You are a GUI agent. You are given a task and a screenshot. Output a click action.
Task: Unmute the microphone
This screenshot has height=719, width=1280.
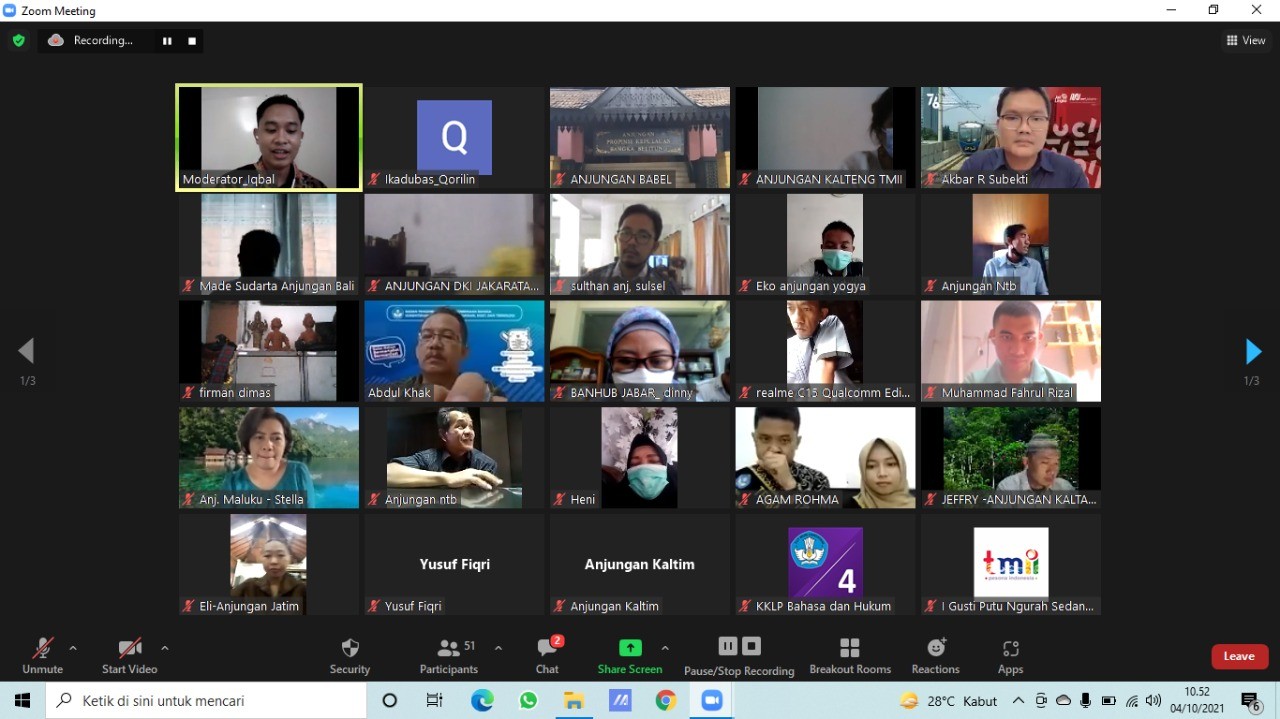coord(42,655)
